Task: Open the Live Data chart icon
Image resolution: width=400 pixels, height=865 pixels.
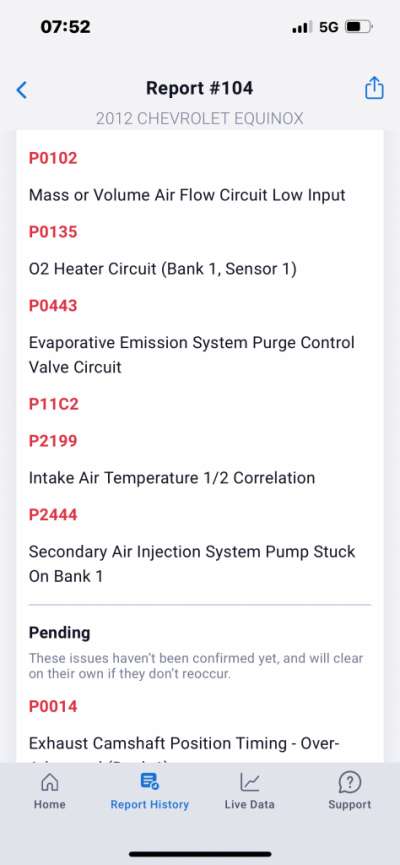Action: pyautogui.click(x=249, y=781)
